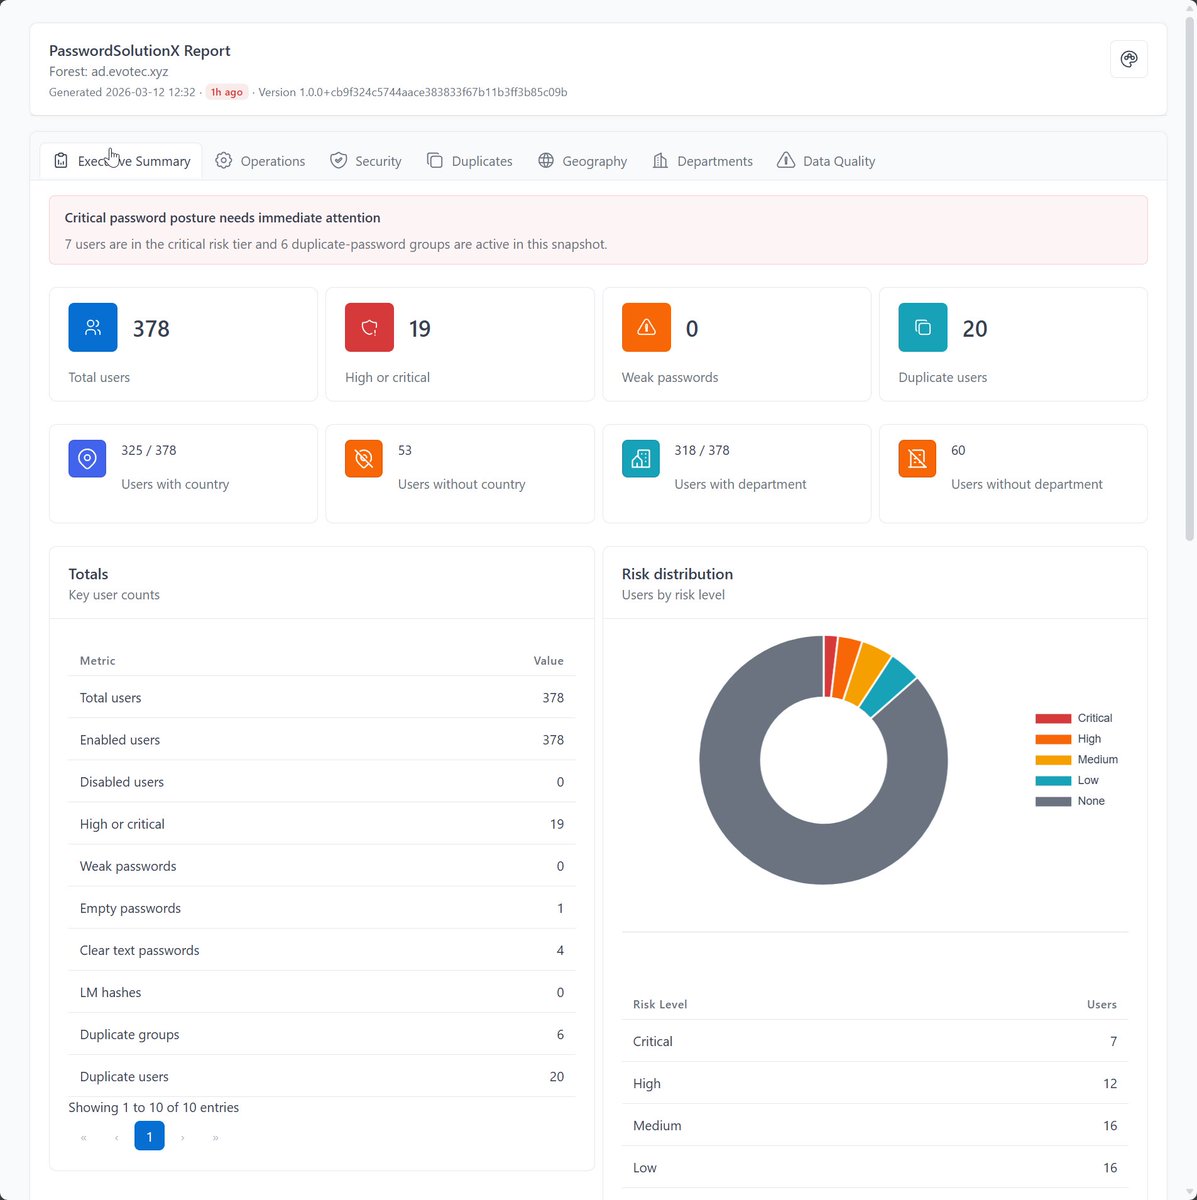Switch to the Operations tab
The image size is (1197, 1200).
260,161
